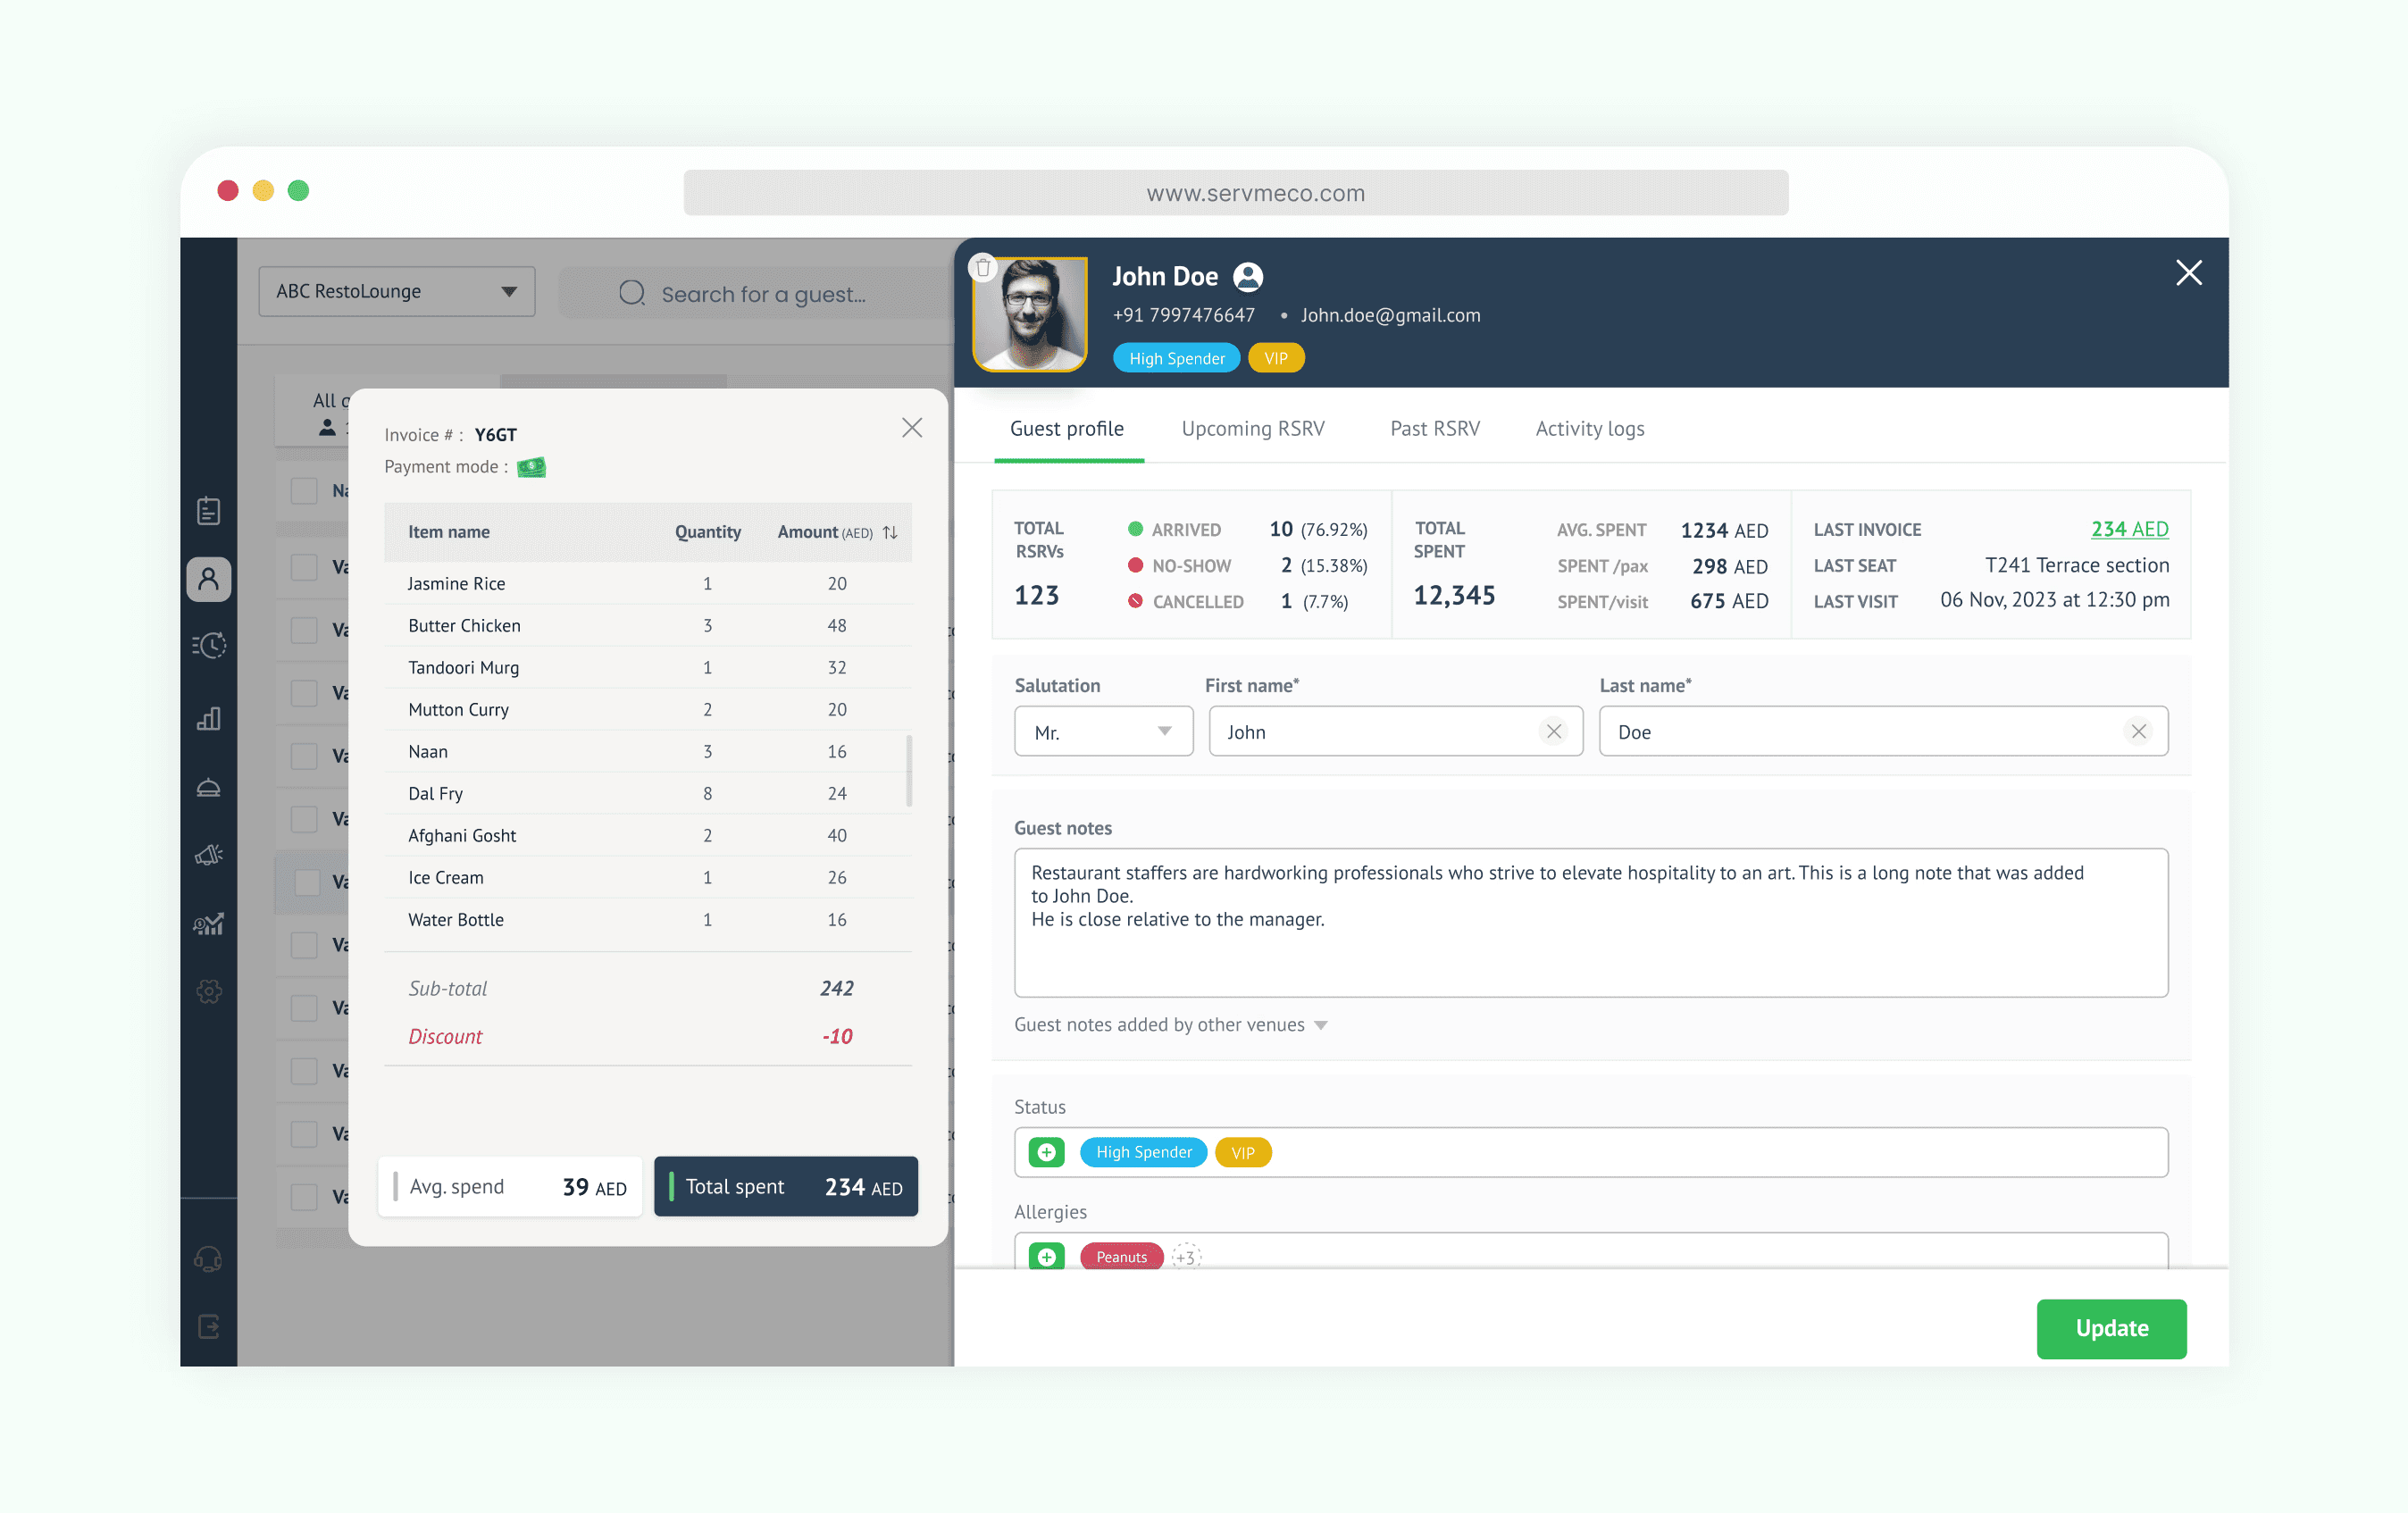Open the settings gear in the sidebar
Screen dimensions: 2408x1513
208,991
